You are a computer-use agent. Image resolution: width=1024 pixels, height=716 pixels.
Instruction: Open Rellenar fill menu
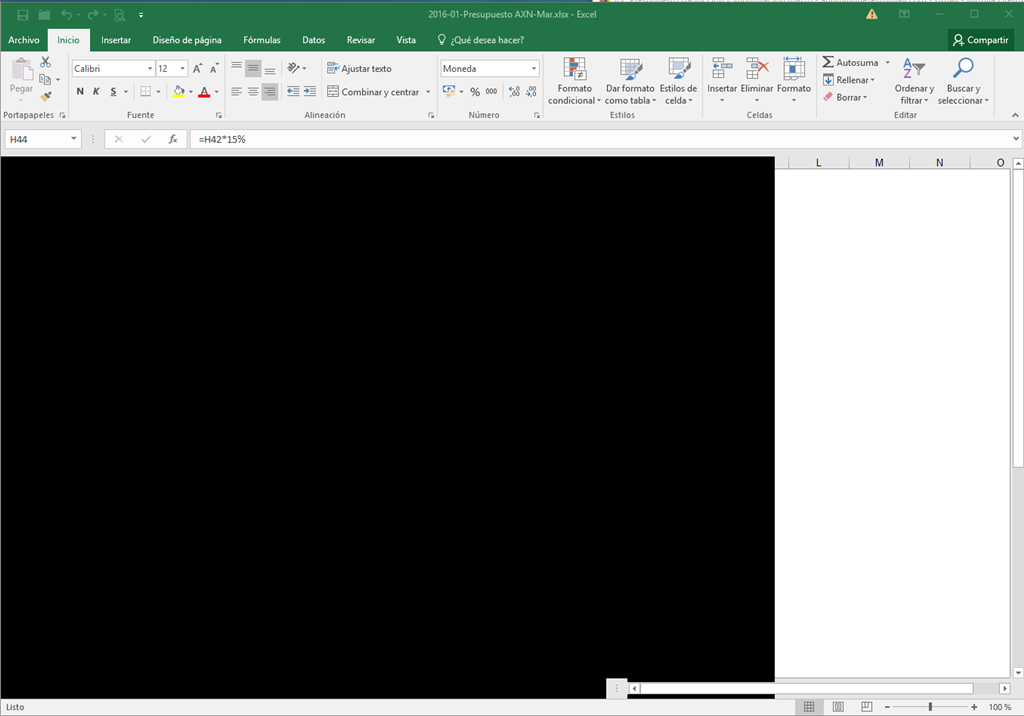click(848, 80)
